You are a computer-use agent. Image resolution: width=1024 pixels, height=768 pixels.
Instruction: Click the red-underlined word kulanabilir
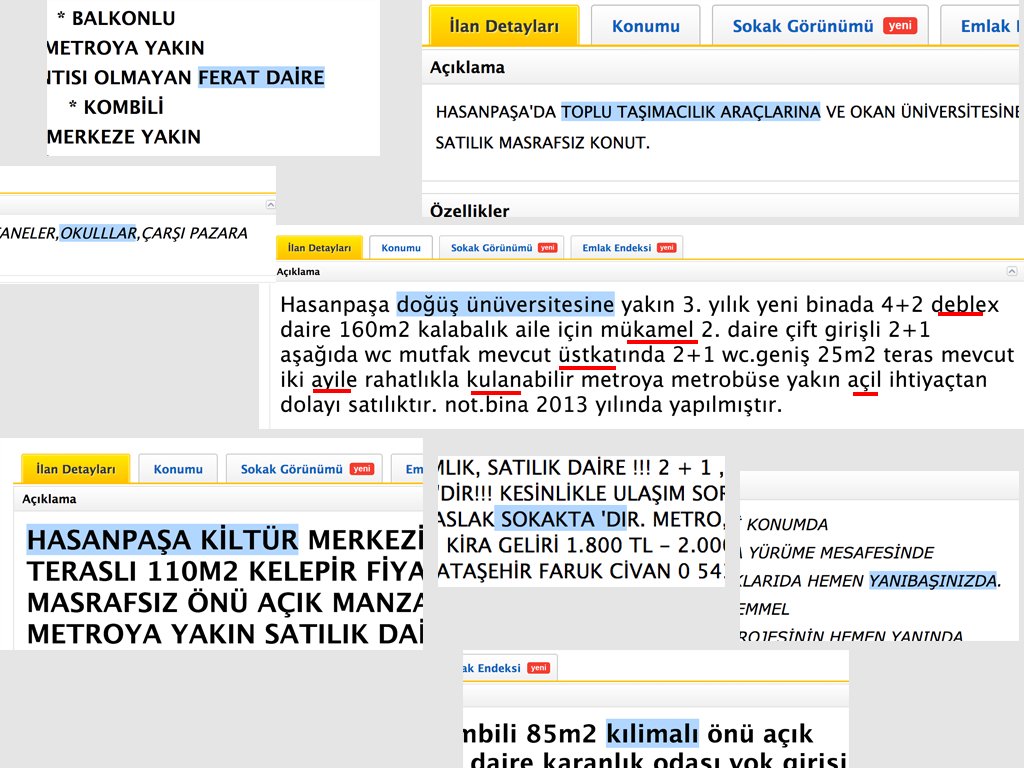tap(520, 379)
